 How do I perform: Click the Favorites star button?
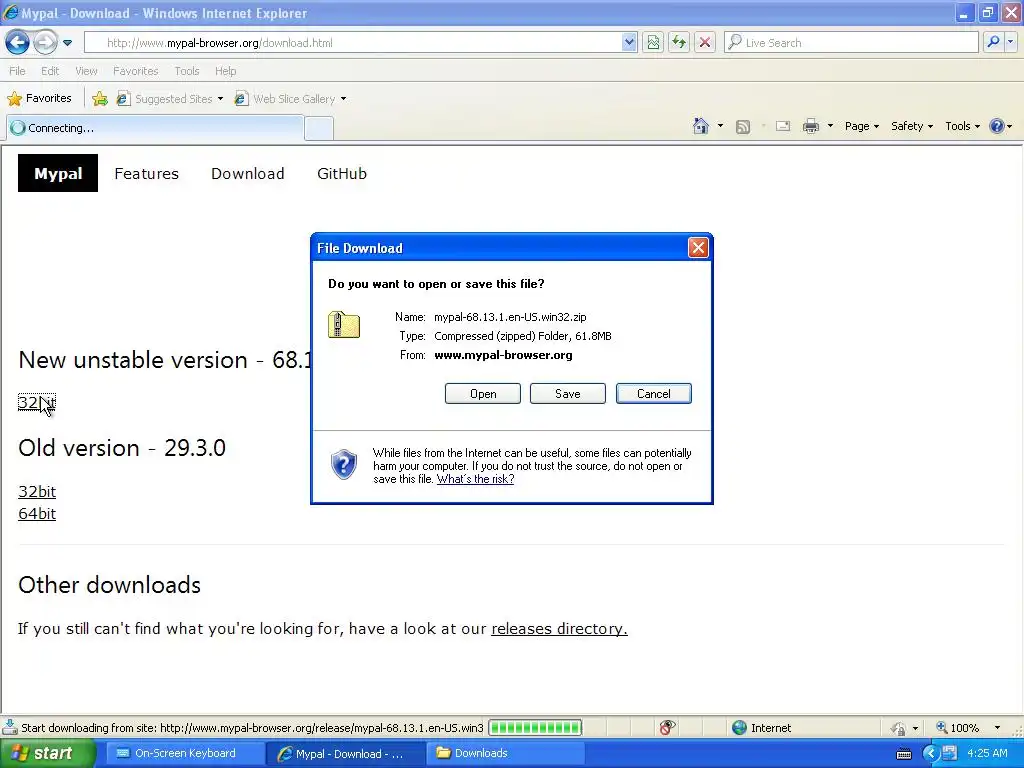click(39, 99)
